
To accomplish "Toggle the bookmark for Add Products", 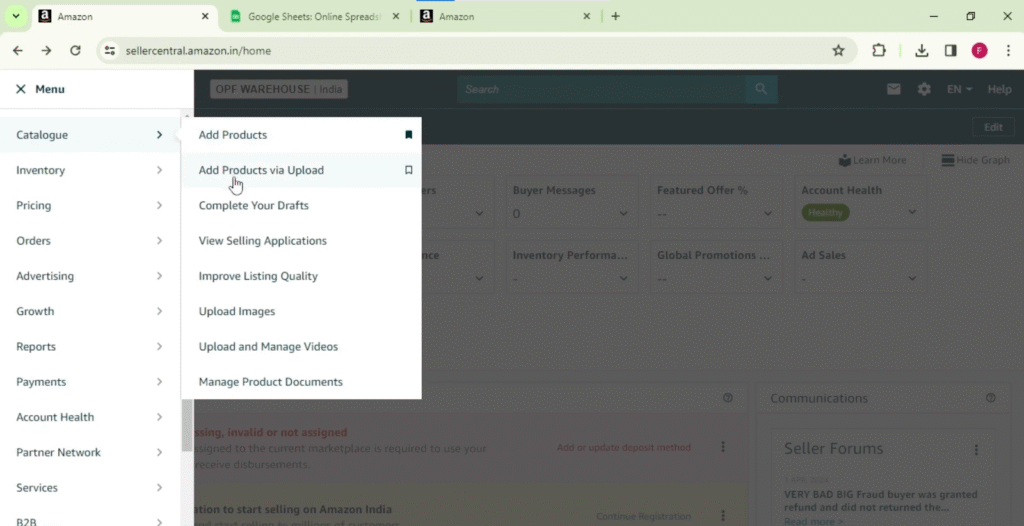I will click(409, 135).
